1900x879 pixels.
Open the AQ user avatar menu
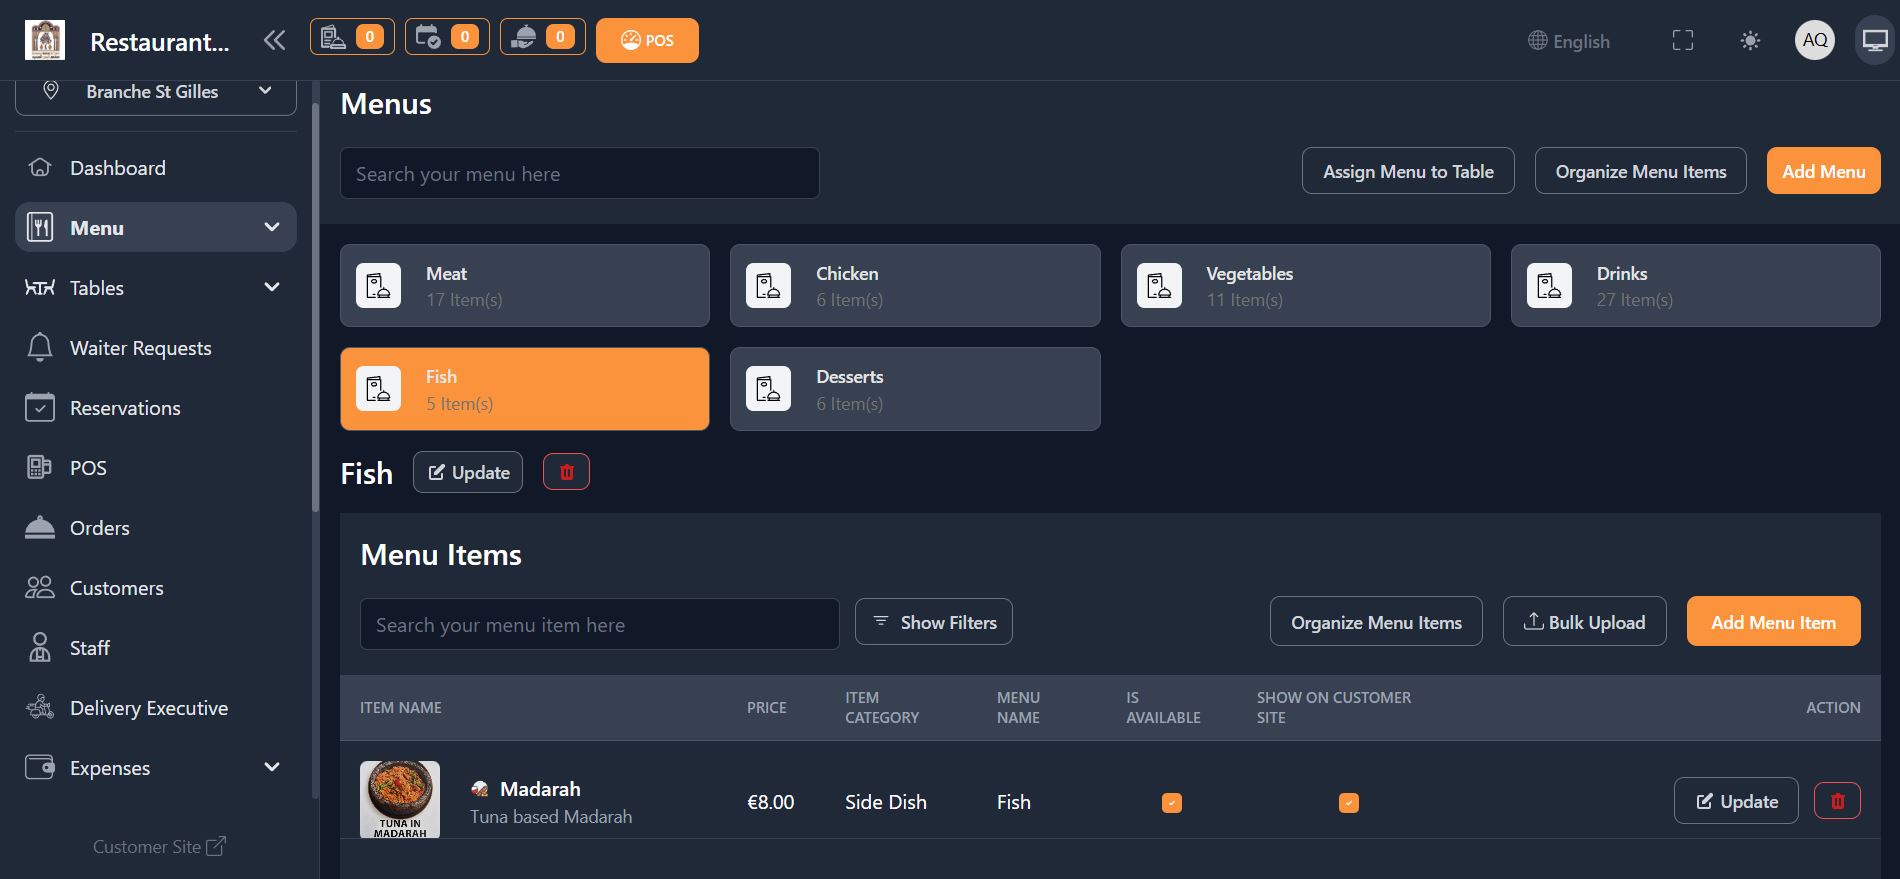[x=1814, y=40]
